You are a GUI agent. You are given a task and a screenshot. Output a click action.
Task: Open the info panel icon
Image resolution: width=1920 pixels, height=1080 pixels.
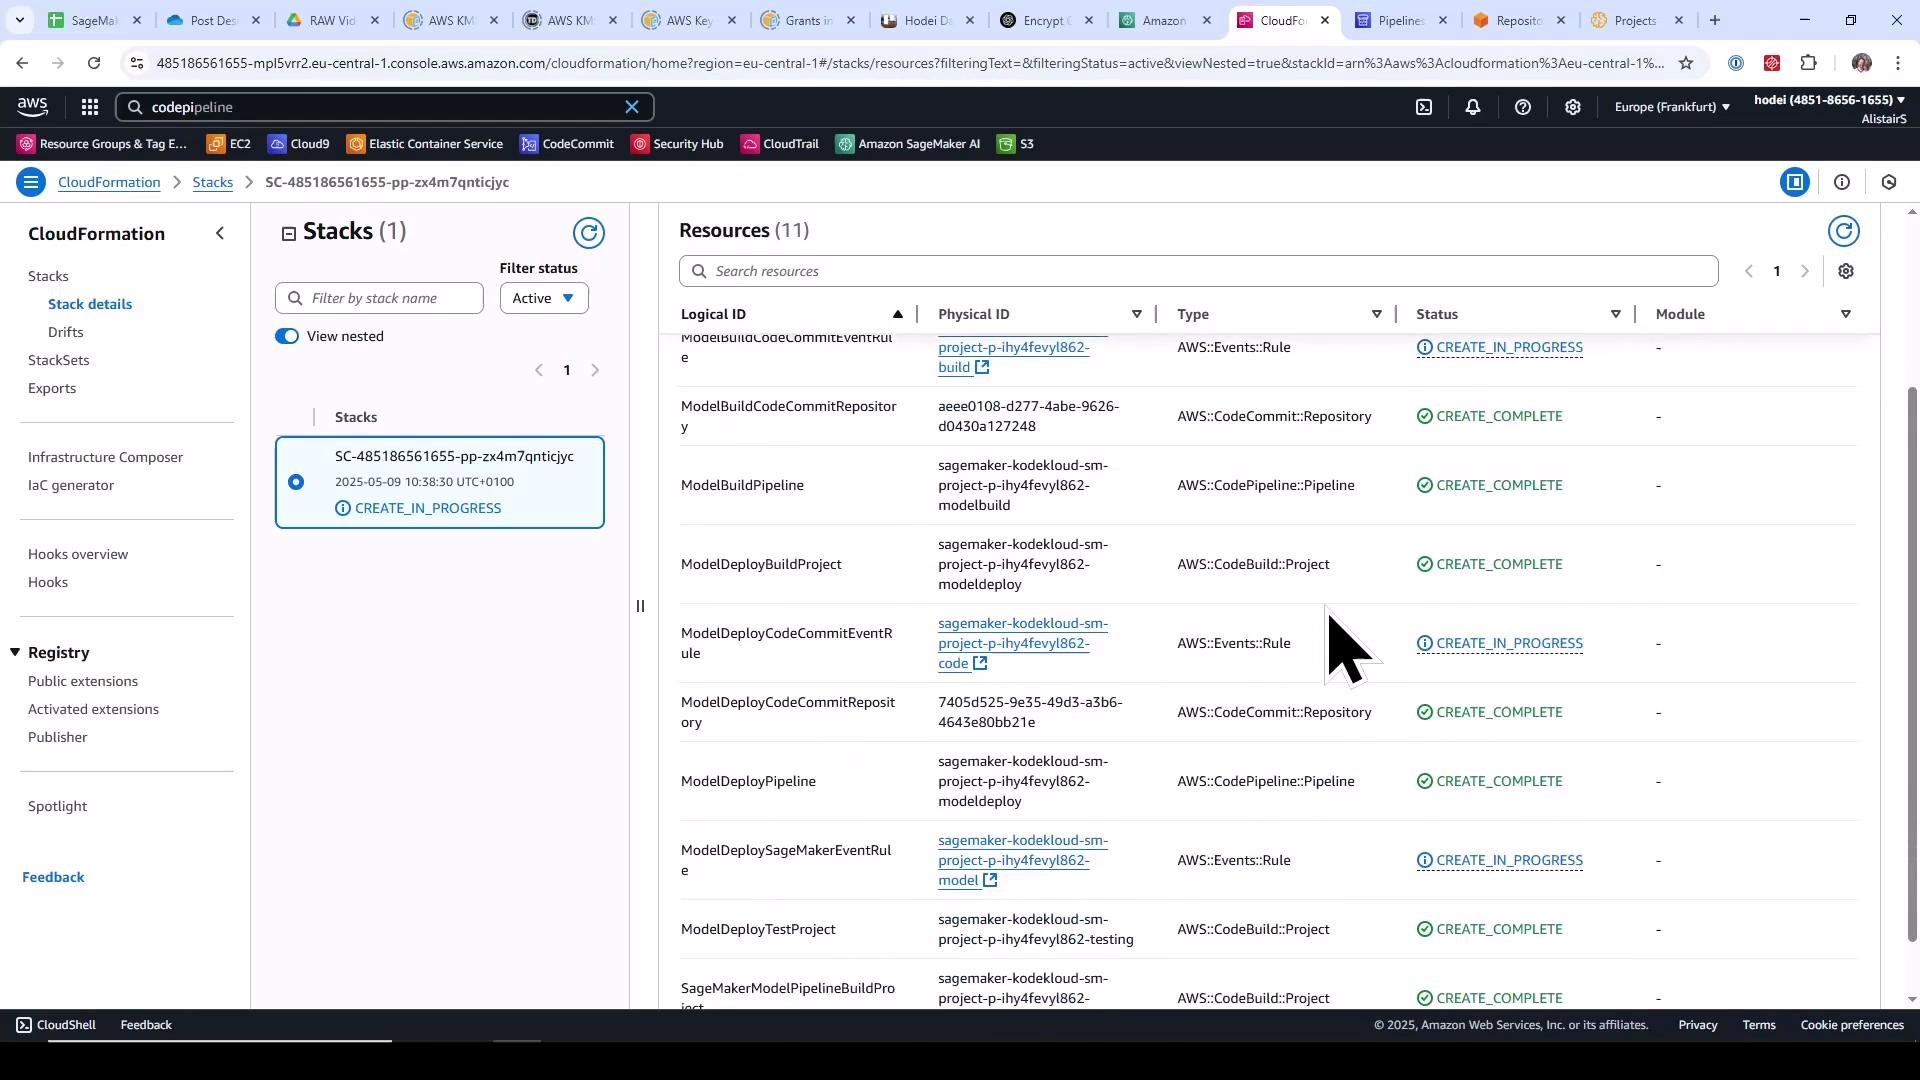(x=1842, y=182)
